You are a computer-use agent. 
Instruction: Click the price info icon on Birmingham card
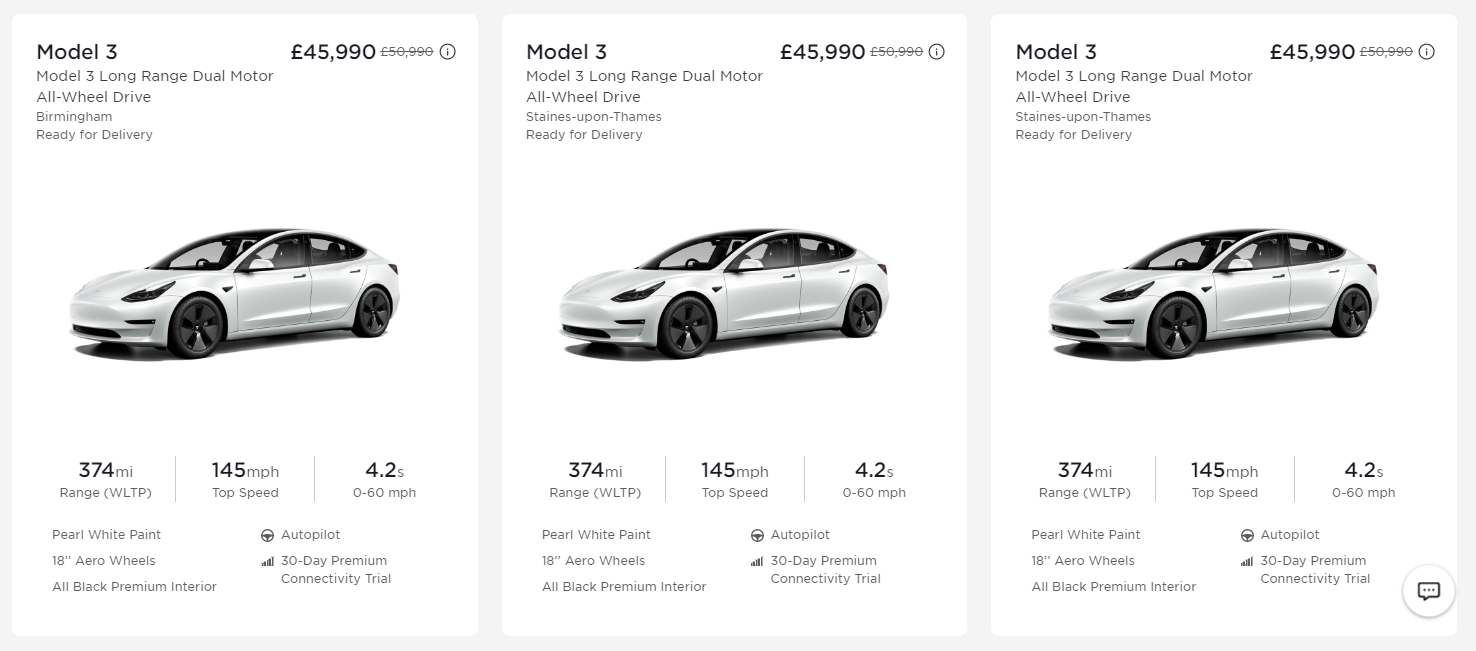pos(447,52)
